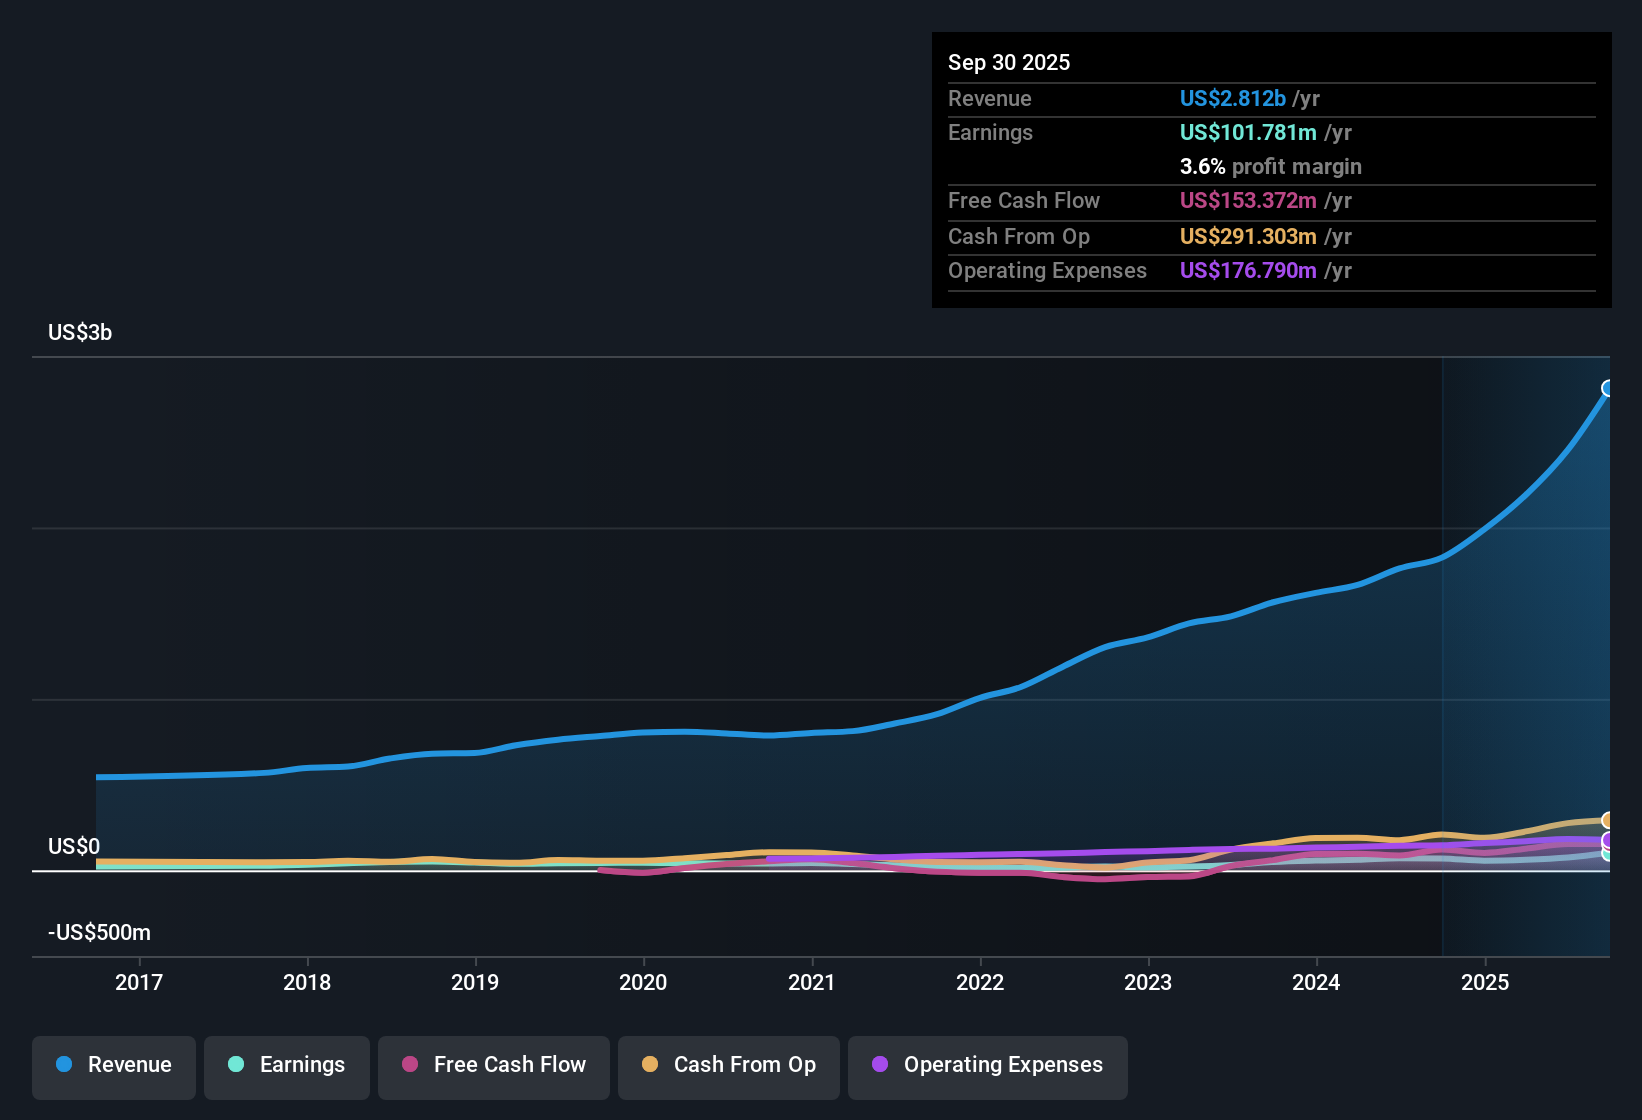Click the 2023 label on the x-axis
This screenshot has height=1120, width=1642.
click(x=1150, y=982)
